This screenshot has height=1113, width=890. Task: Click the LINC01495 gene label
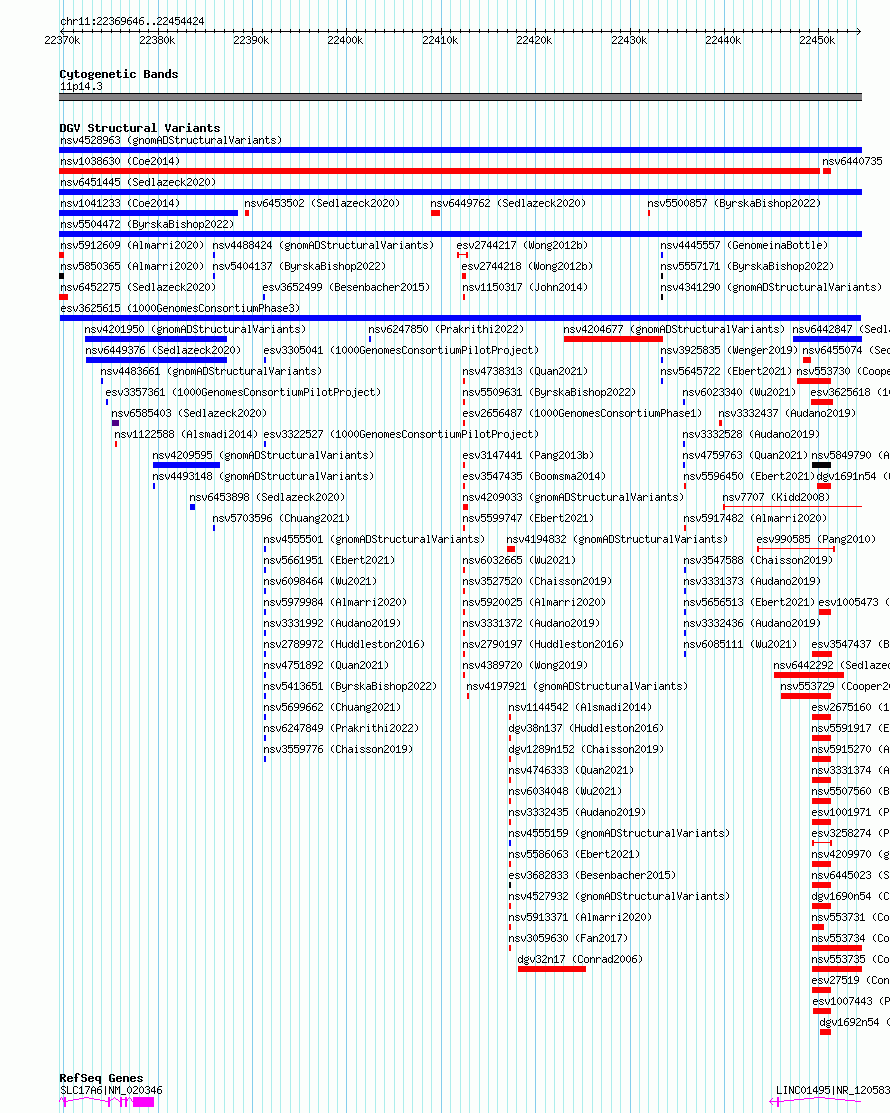833,1090
